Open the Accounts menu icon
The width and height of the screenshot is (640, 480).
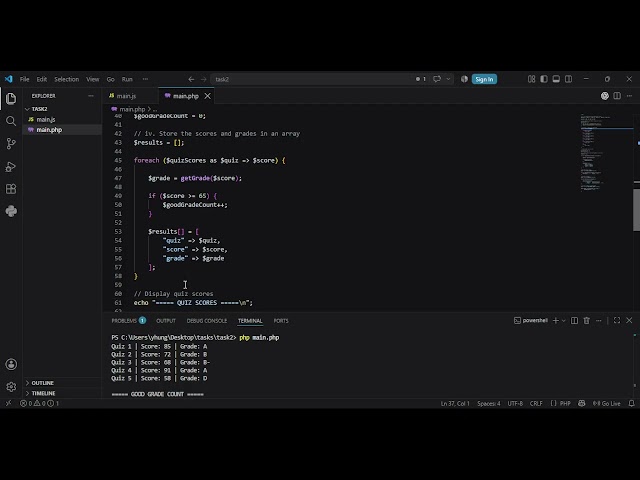[x=11, y=364]
